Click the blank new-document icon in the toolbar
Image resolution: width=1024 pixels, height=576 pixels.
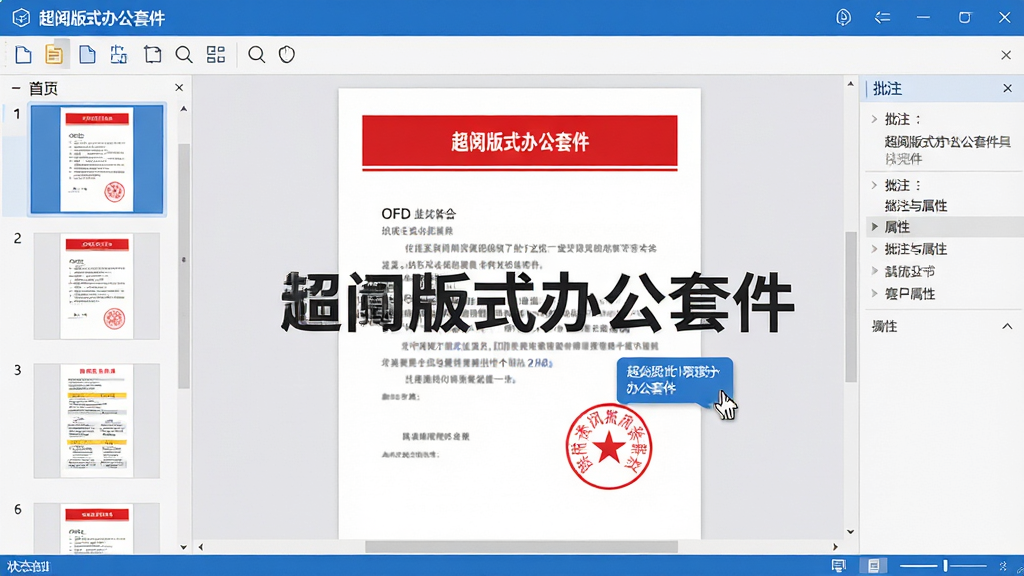click(23, 55)
